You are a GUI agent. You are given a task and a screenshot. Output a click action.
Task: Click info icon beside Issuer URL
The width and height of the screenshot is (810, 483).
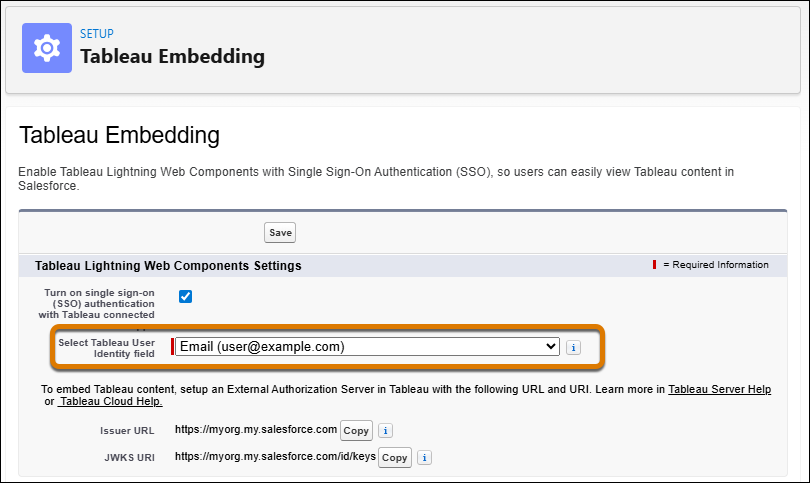pos(385,430)
